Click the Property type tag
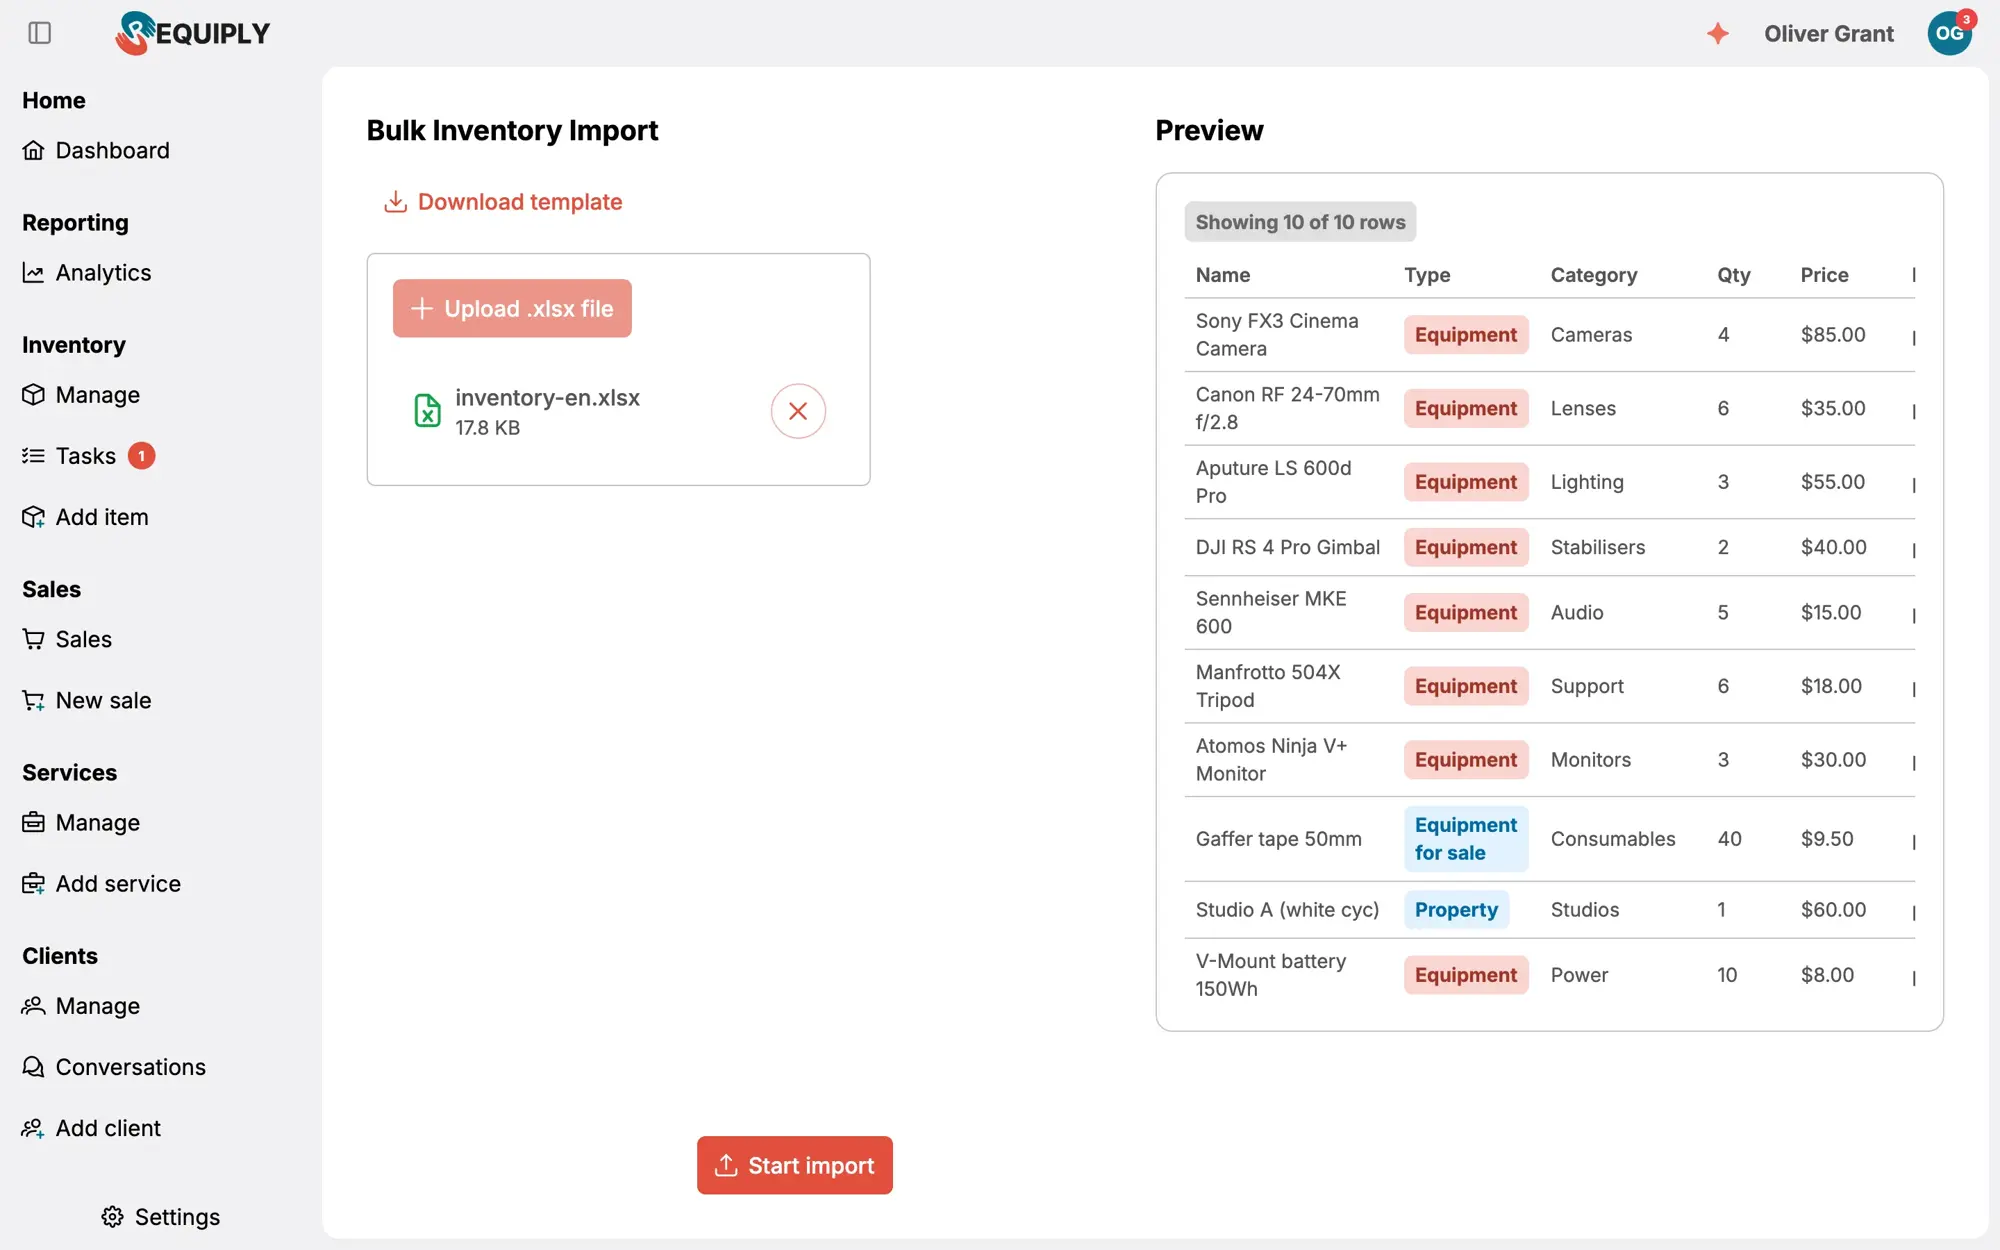The width and height of the screenshot is (2000, 1250). click(1456, 910)
